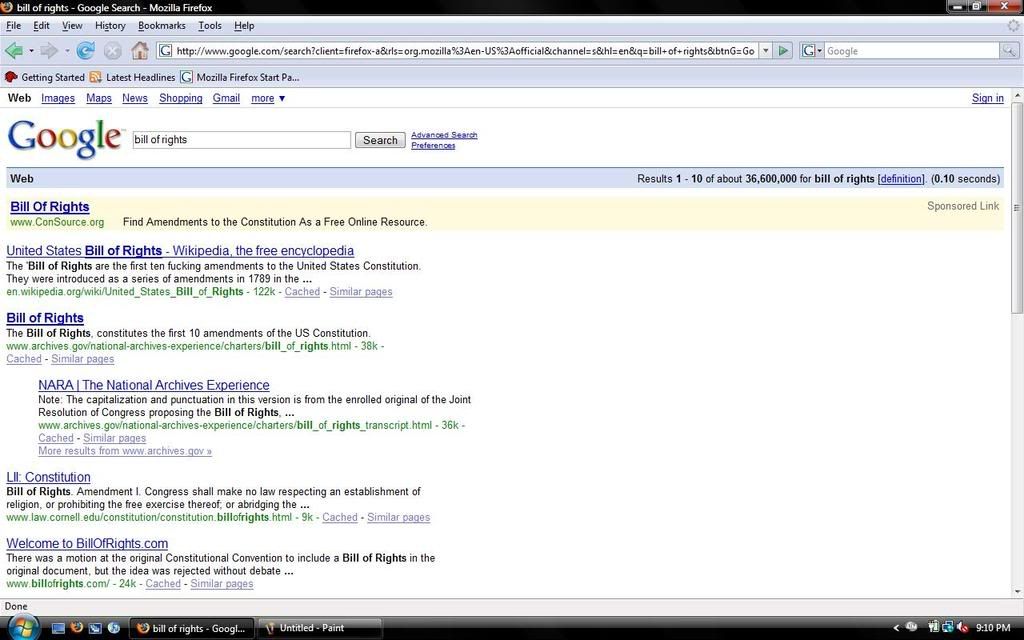Open the History menu
The width and height of the screenshot is (1024, 640).
110,25
